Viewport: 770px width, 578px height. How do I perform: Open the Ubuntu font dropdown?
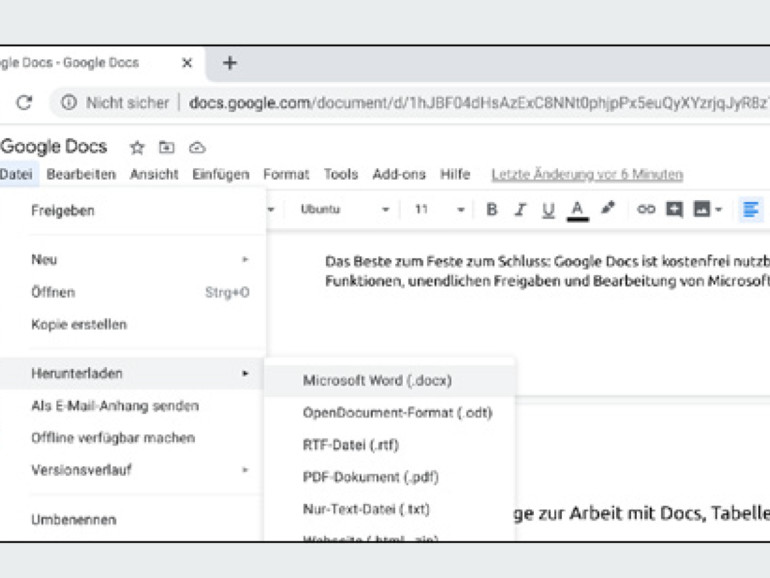[x=345, y=210]
